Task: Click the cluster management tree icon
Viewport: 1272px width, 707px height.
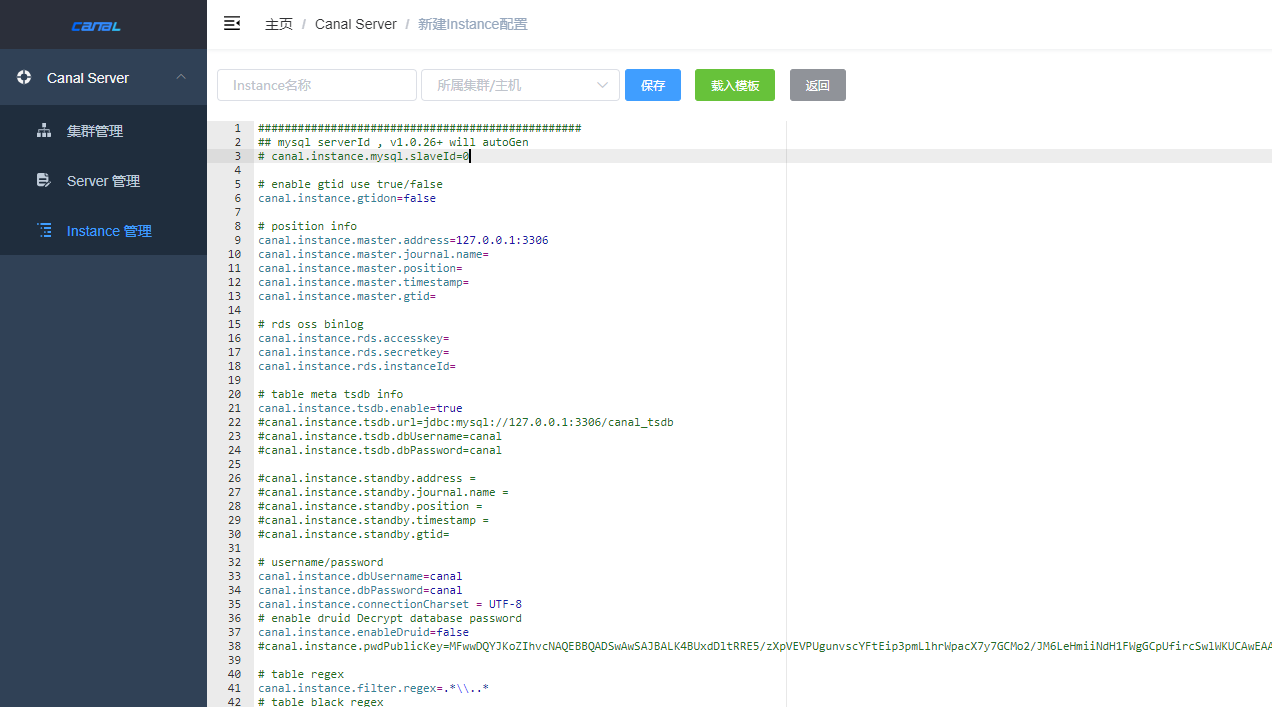Action: click(44, 130)
